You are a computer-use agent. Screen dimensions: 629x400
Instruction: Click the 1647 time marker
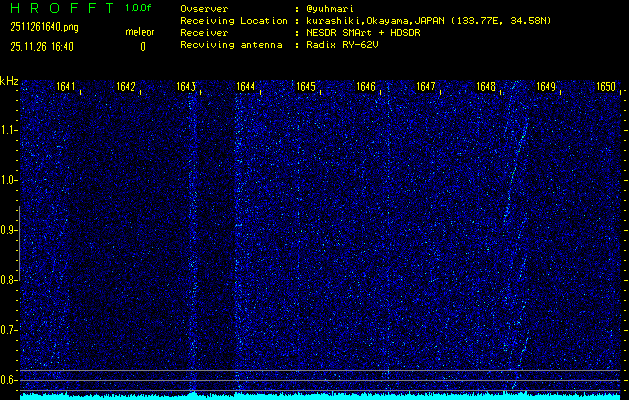click(x=426, y=87)
